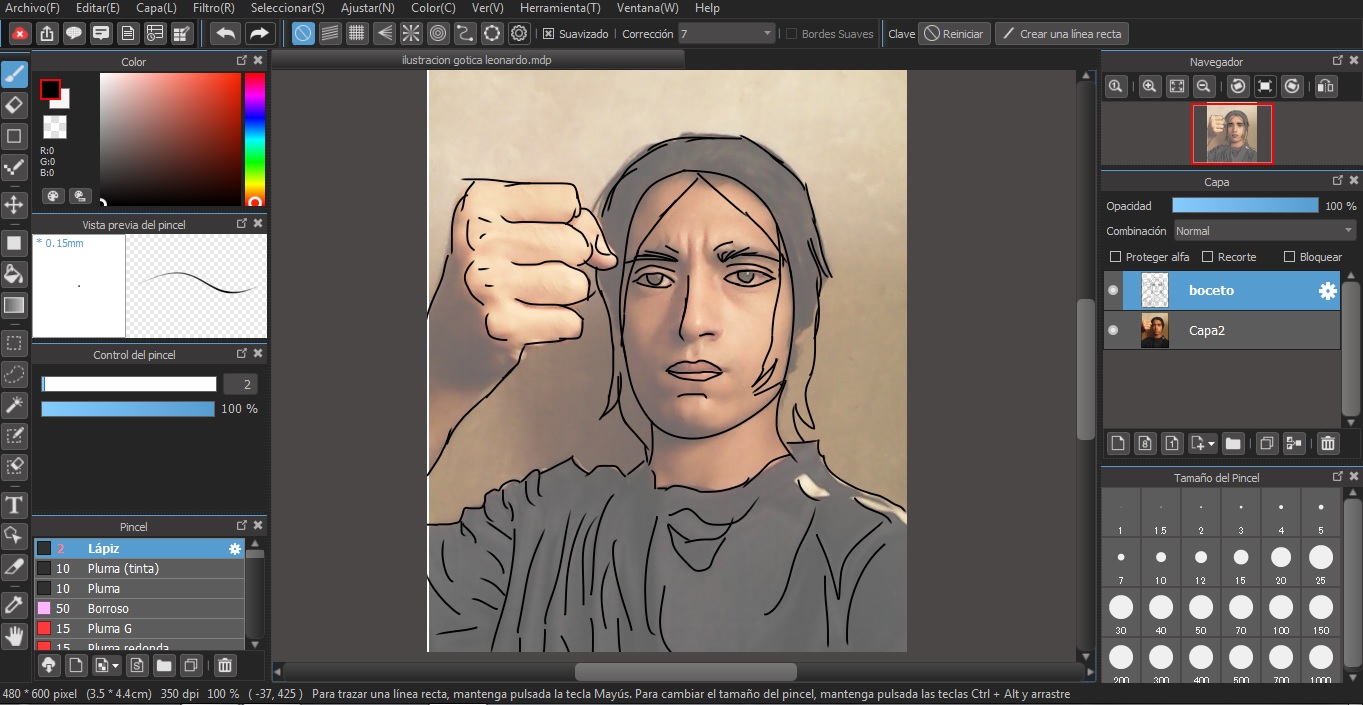Turn off snap with the circle-slash icon
The width and height of the screenshot is (1363, 705).
tap(303, 33)
